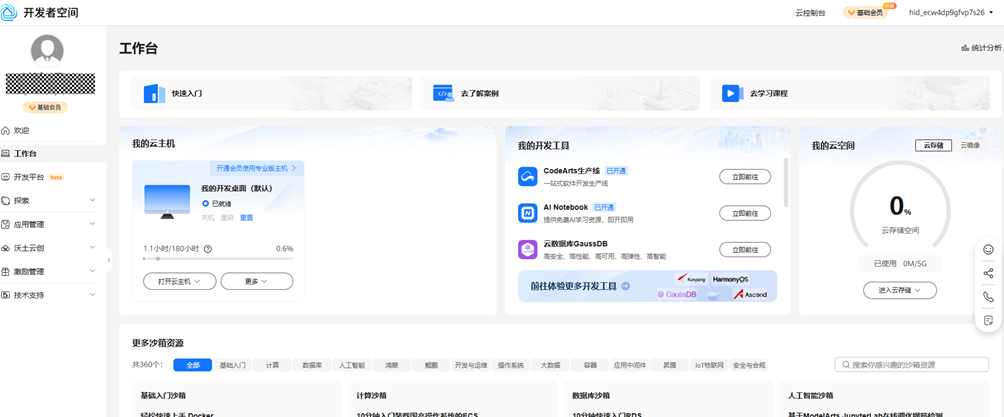The height and width of the screenshot is (417, 1004).
Task: Open the 进入云存储 dropdown
Action: (899, 290)
